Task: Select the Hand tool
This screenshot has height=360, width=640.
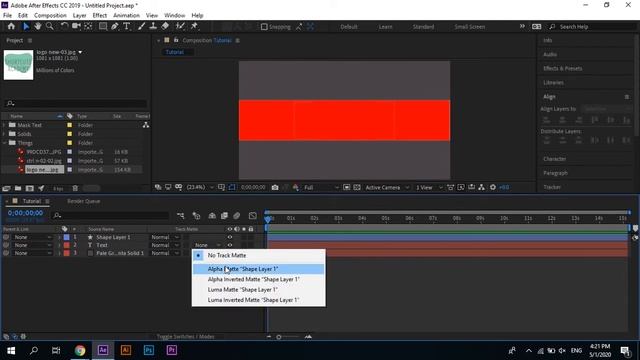Action: coord(38,27)
